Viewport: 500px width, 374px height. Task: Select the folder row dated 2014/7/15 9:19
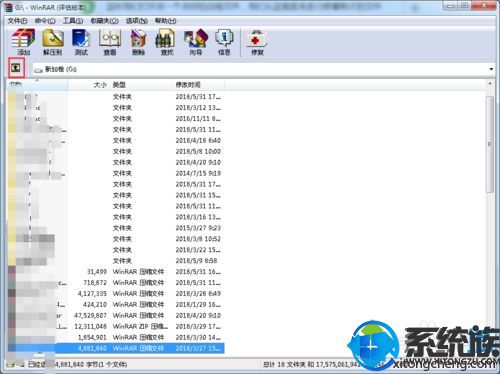click(x=116, y=173)
